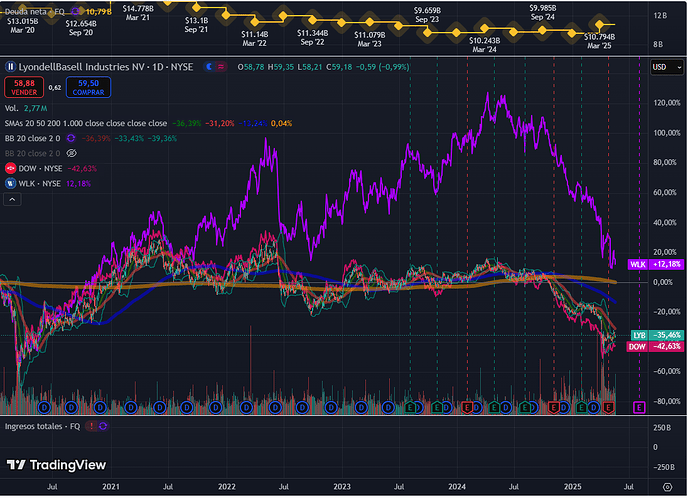Click the blue WLK company logo

11,184
